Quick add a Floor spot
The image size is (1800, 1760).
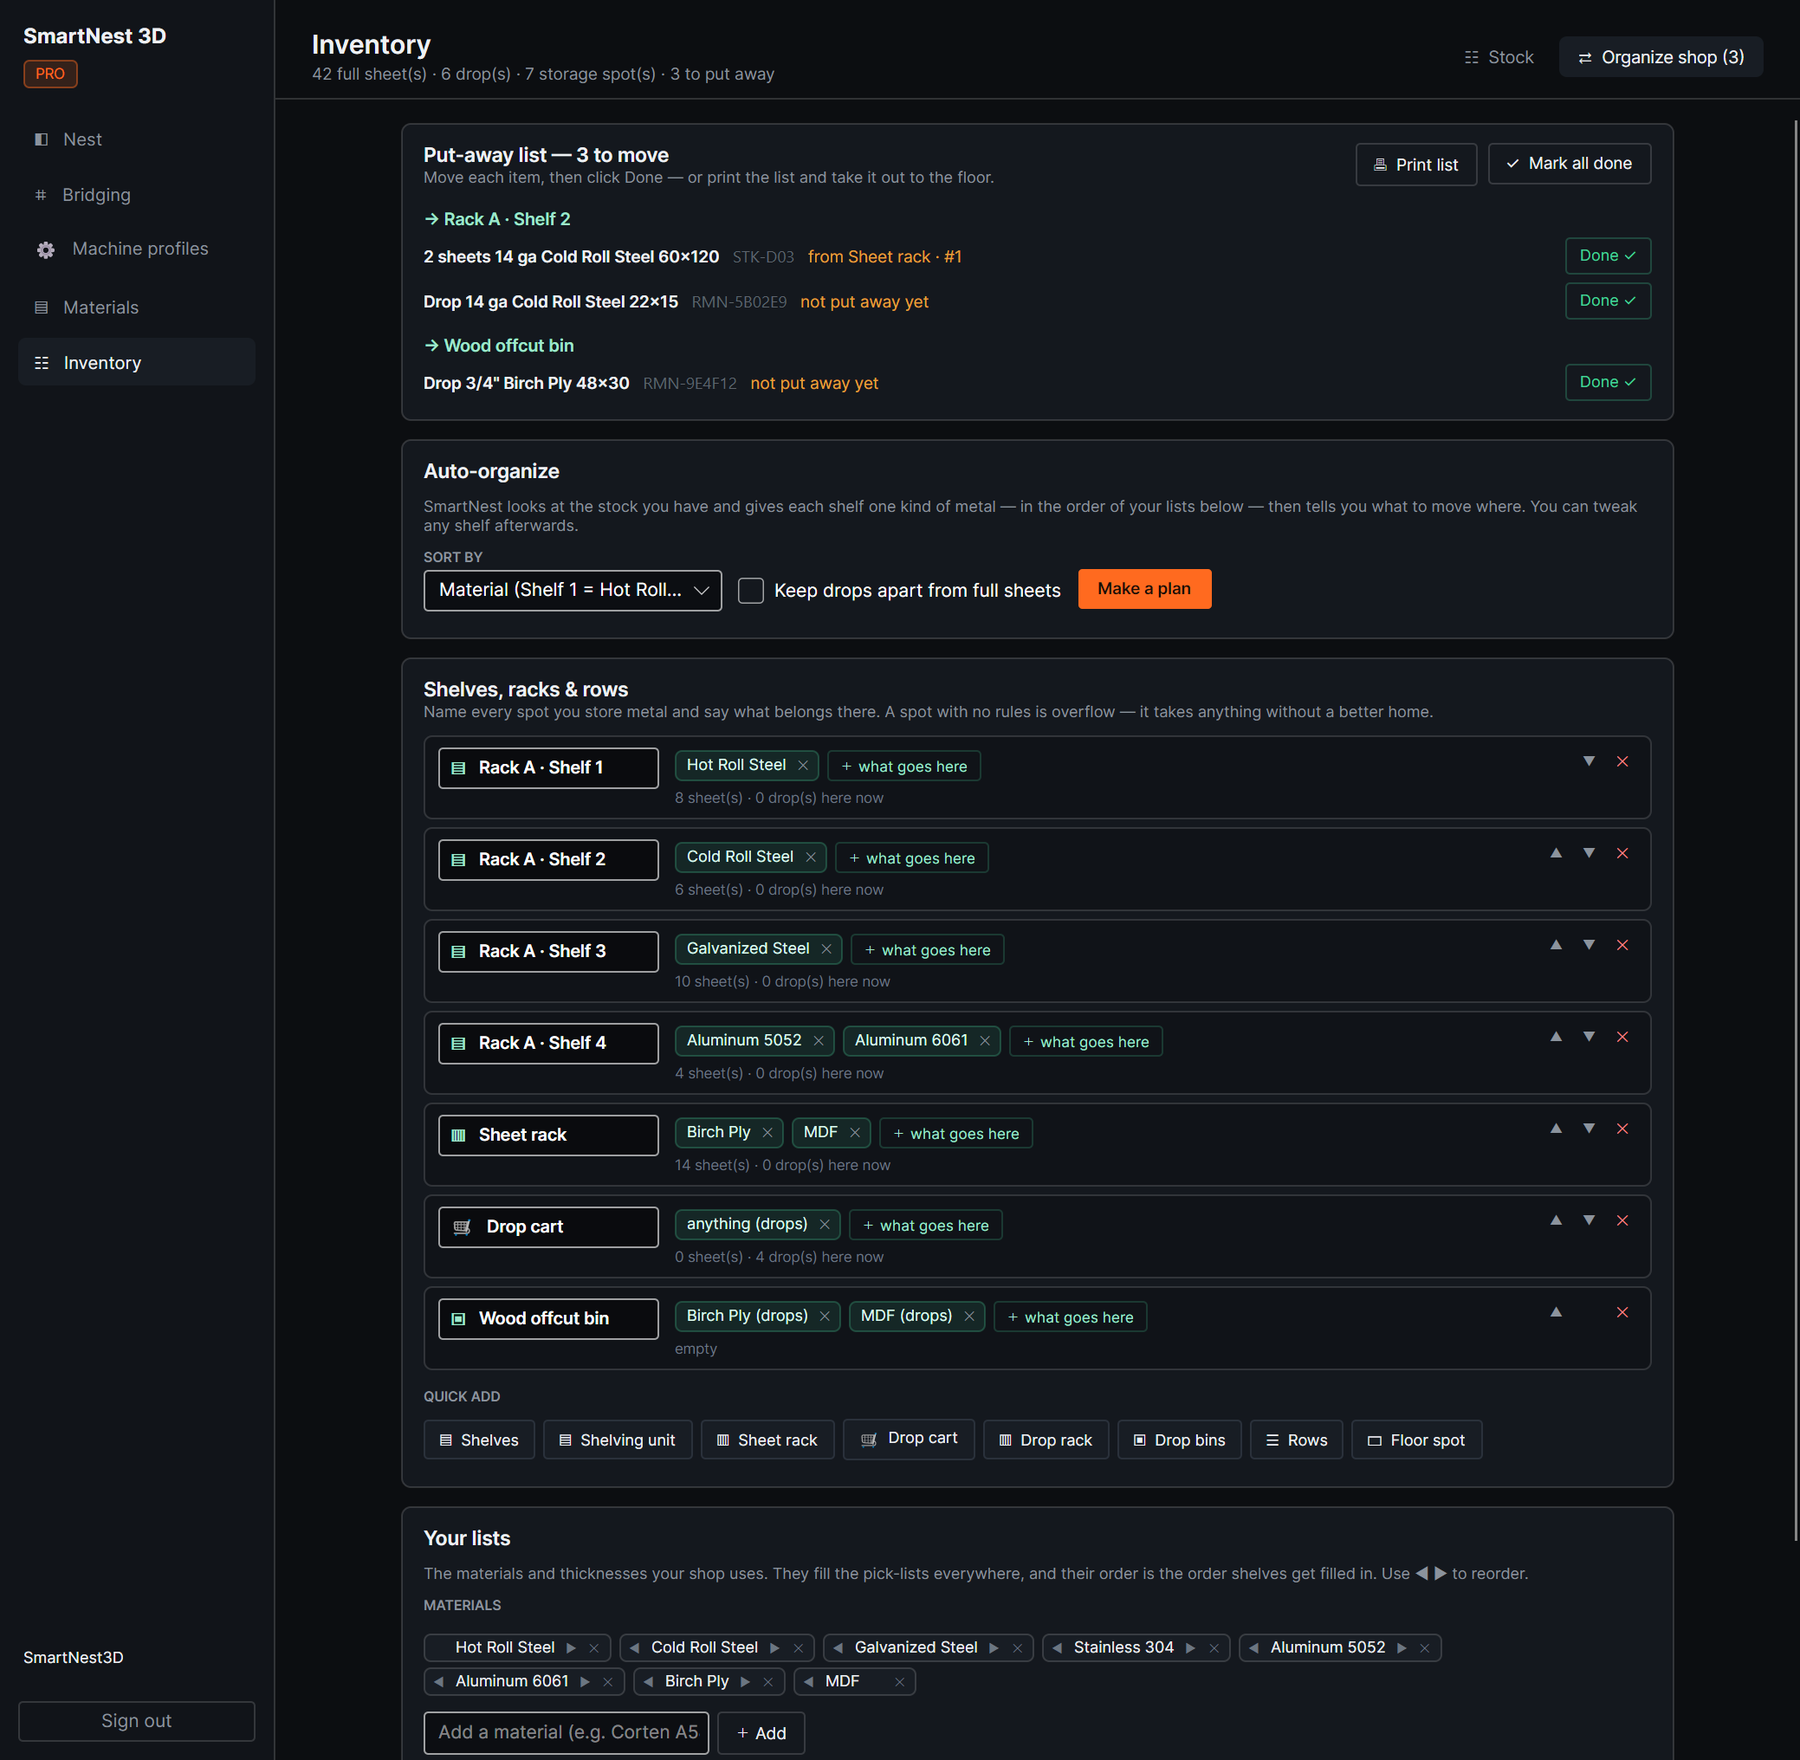pos(1416,1440)
